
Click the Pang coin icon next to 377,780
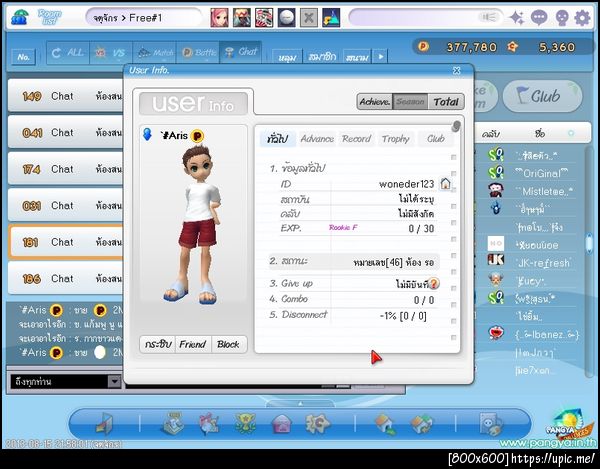tap(423, 47)
